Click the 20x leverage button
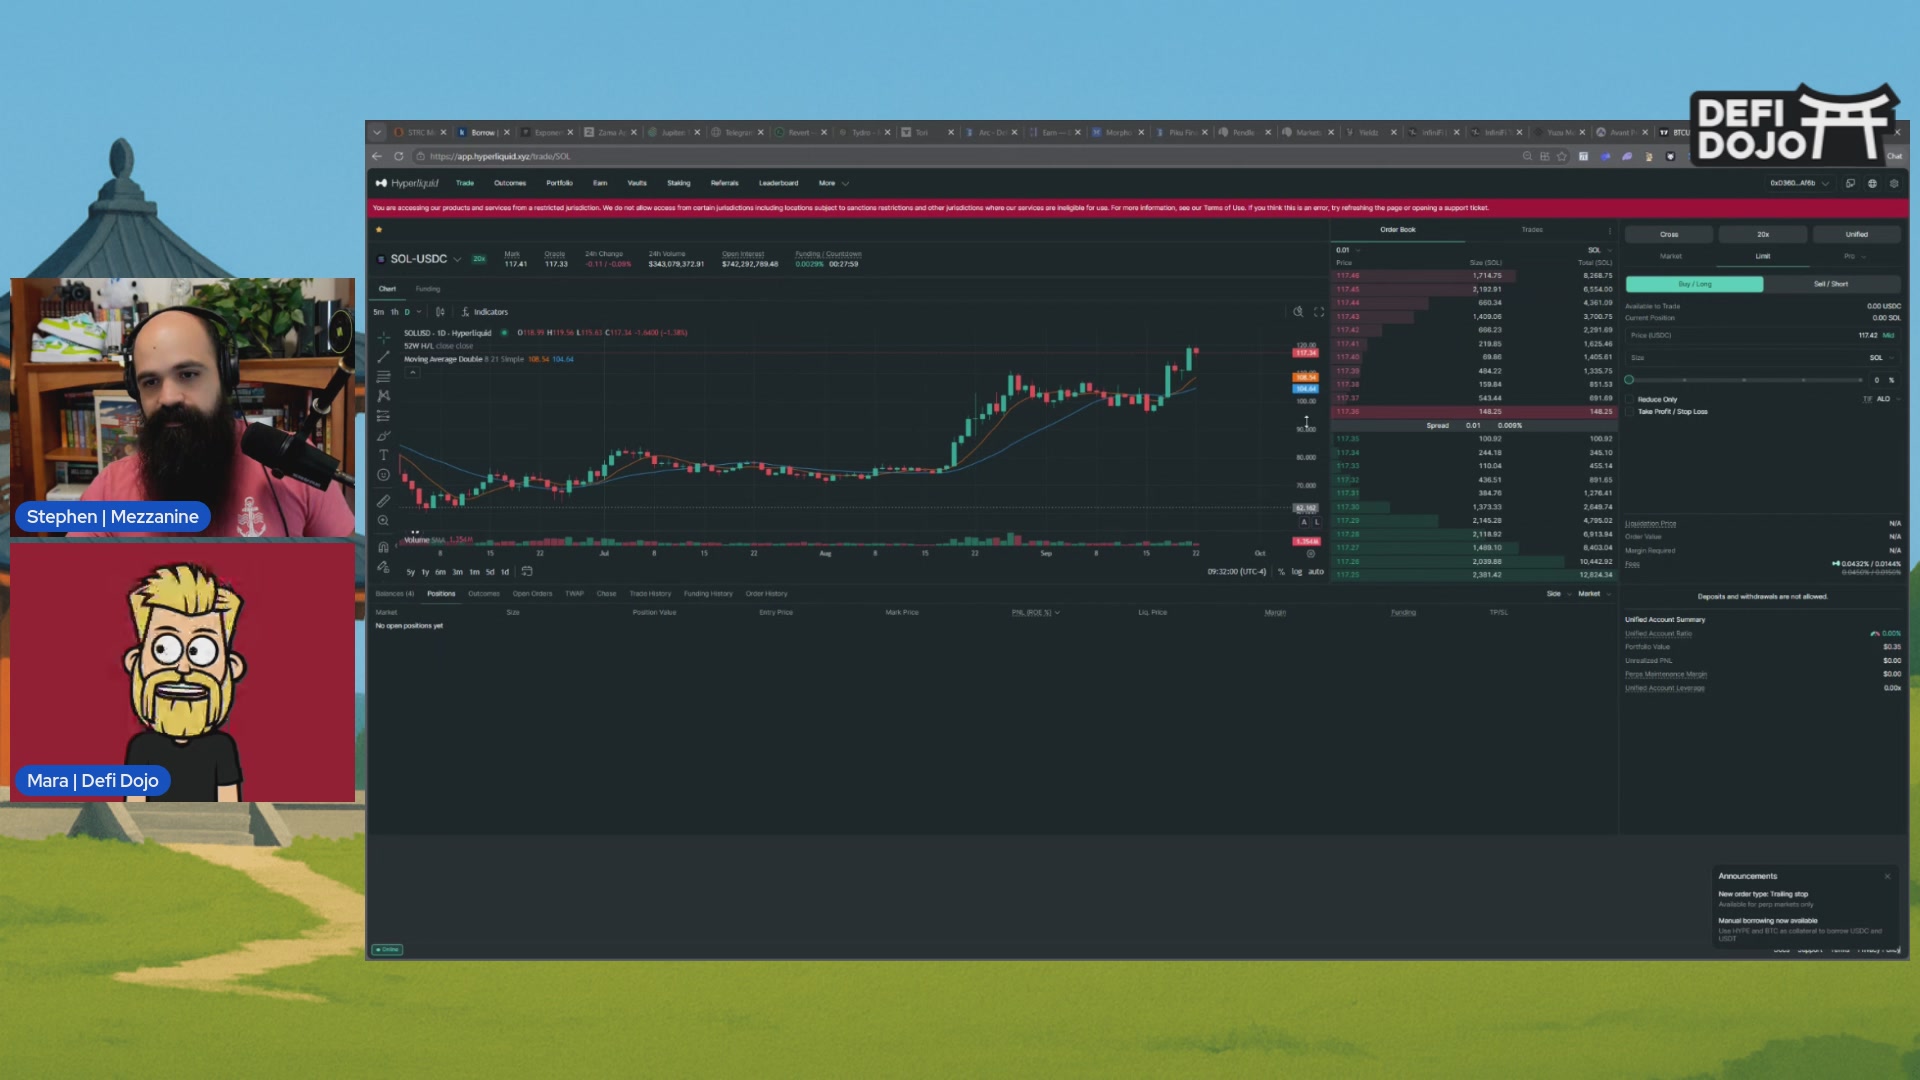The width and height of the screenshot is (1920, 1080). [x=1763, y=234]
